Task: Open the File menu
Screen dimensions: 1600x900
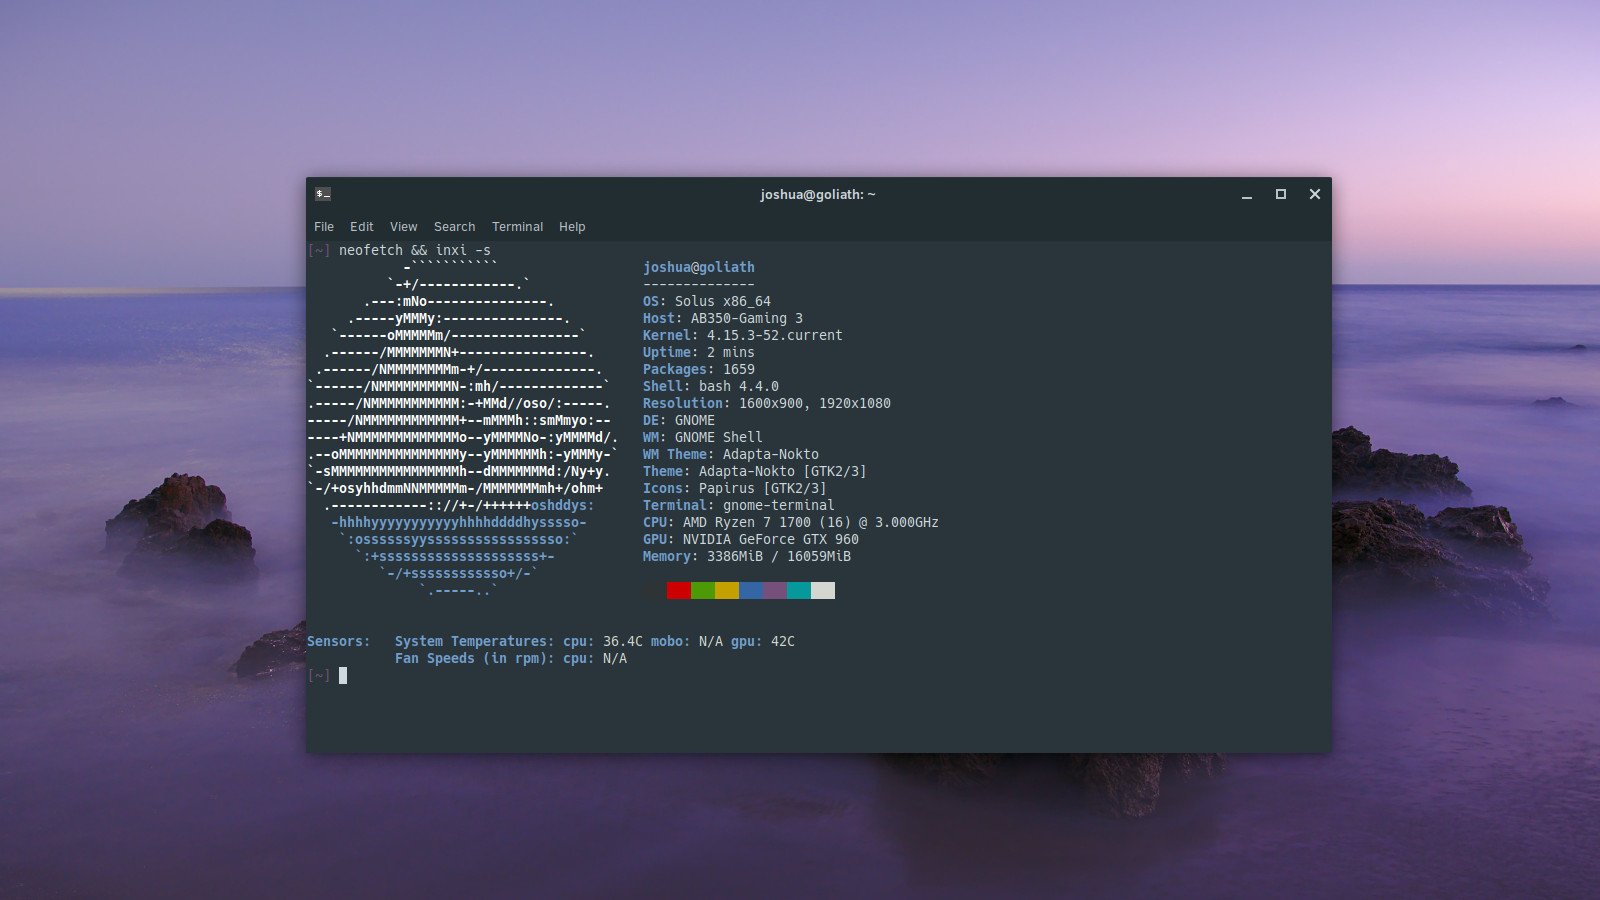Action: tap(324, 227)
